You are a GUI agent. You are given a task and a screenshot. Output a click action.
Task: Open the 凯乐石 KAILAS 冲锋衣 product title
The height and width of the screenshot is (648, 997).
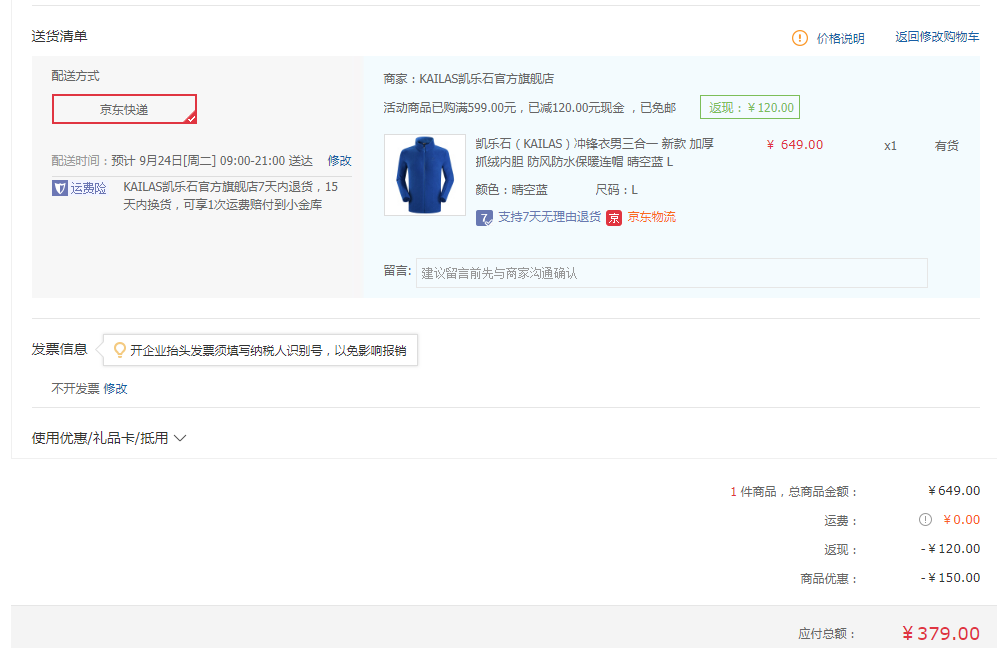[x=595, y=153]
